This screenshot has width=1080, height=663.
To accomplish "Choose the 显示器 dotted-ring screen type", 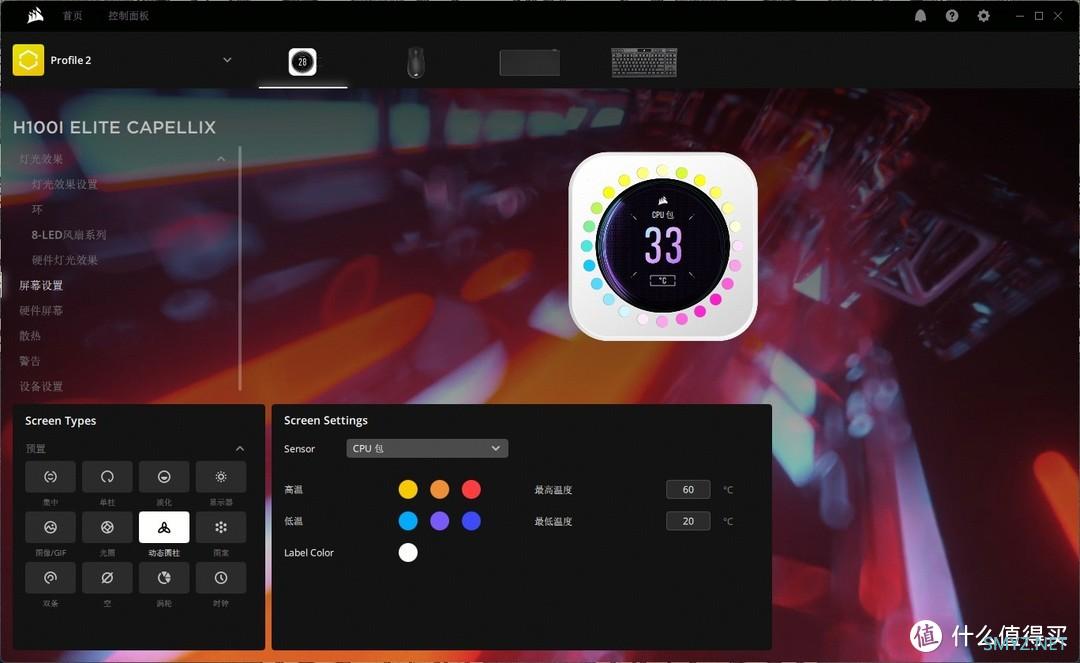I will coord(221,477).
